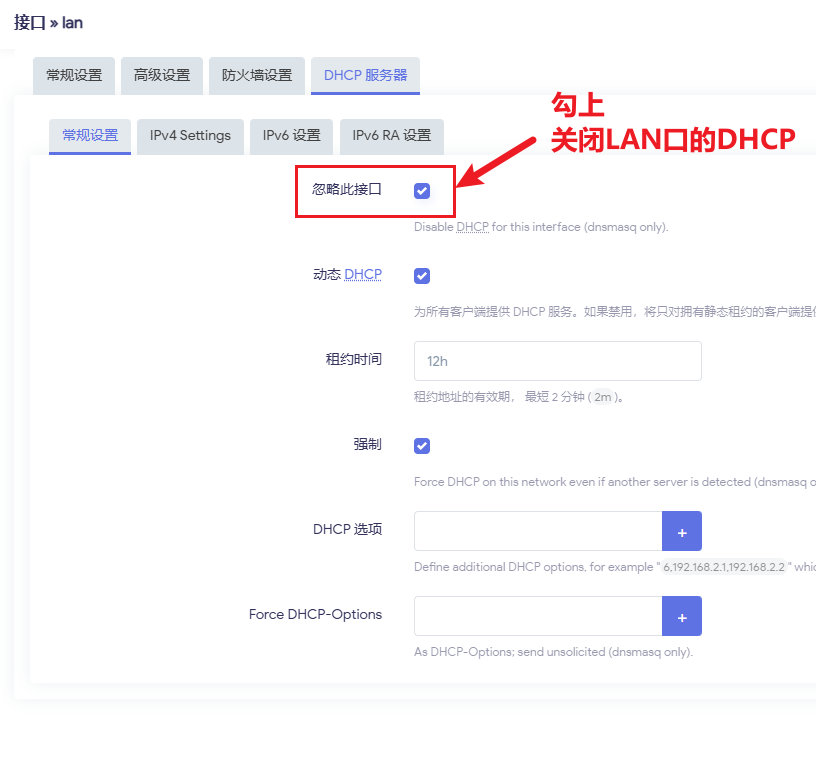The width and height of the screenshot is (816, 765).
Task: Switch to the 高级设置 tab
Action: [162, 76]
